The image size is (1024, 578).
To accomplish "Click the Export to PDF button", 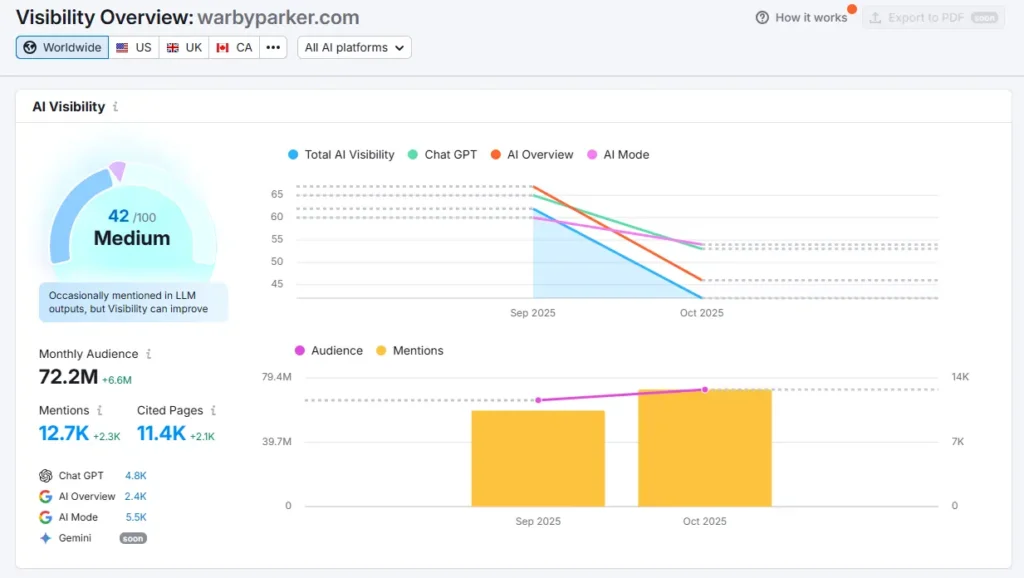I will click(932, 17).
